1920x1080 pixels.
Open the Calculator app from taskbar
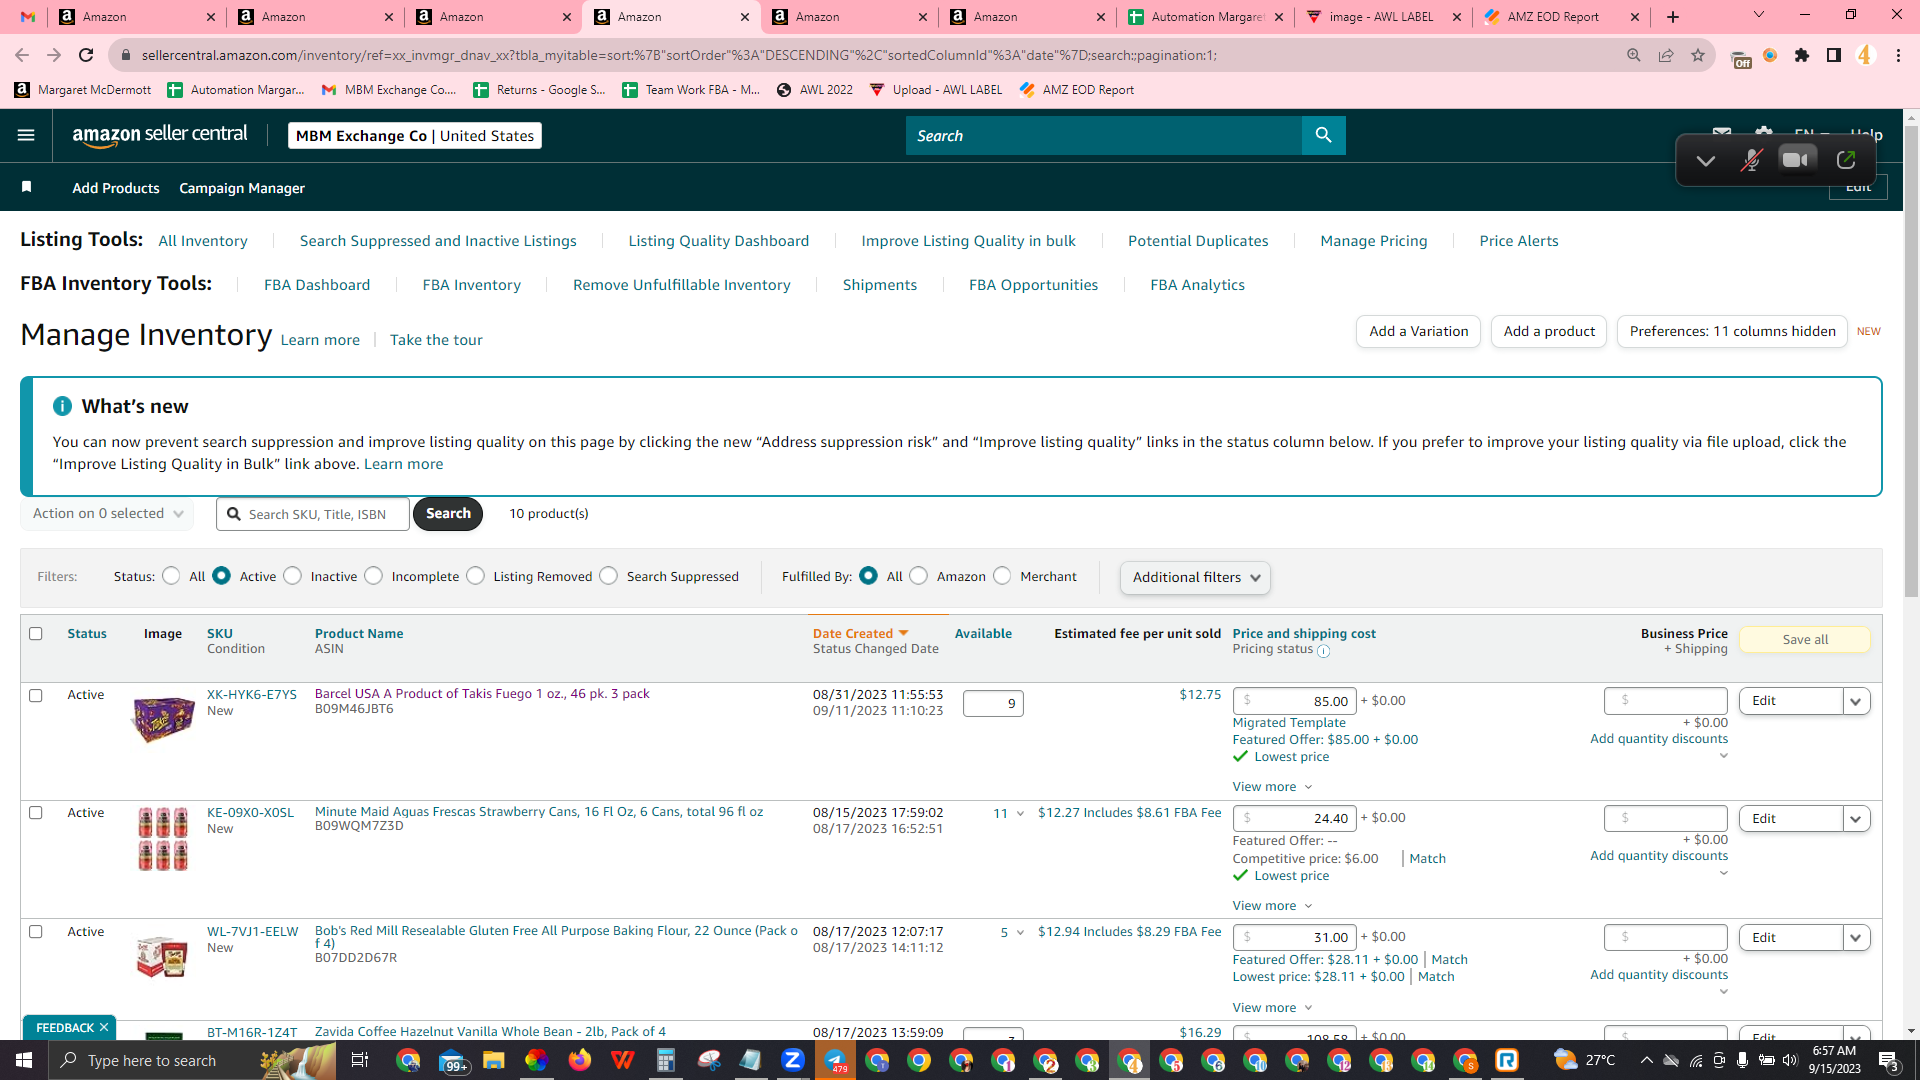[665, 1060]
